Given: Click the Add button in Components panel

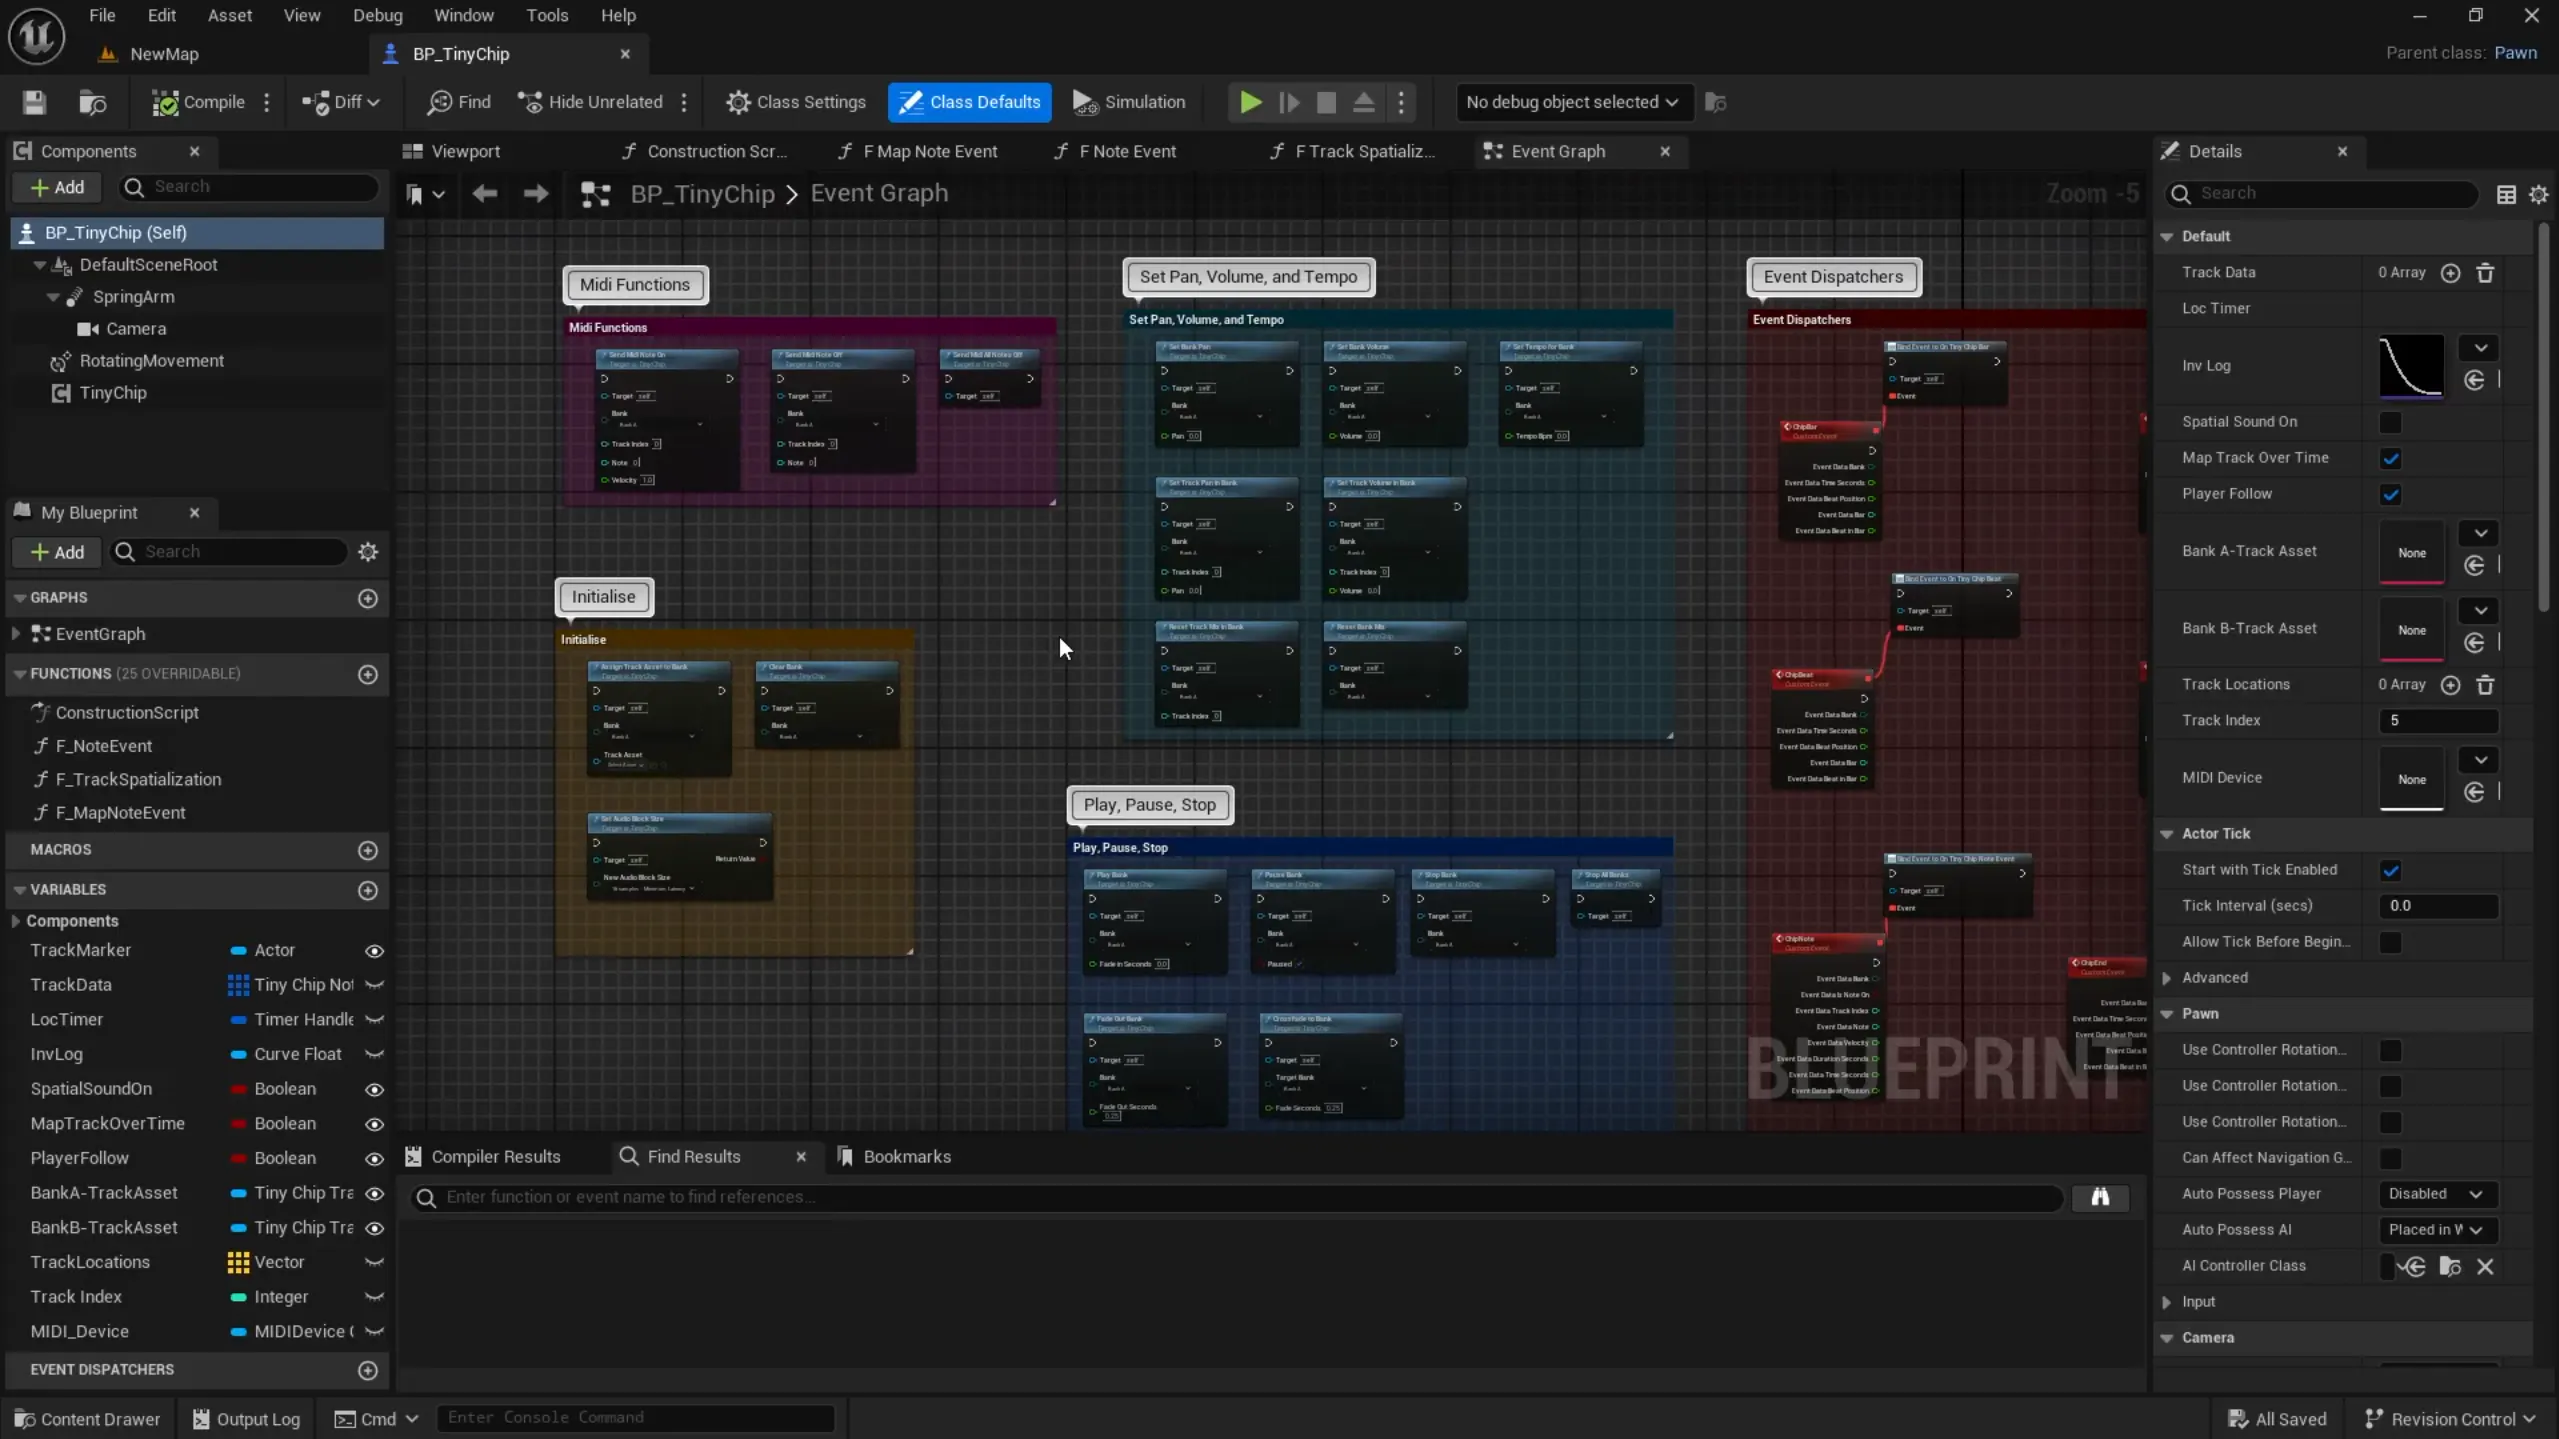Looking at the screenshot, I should (x=58, y=187).
